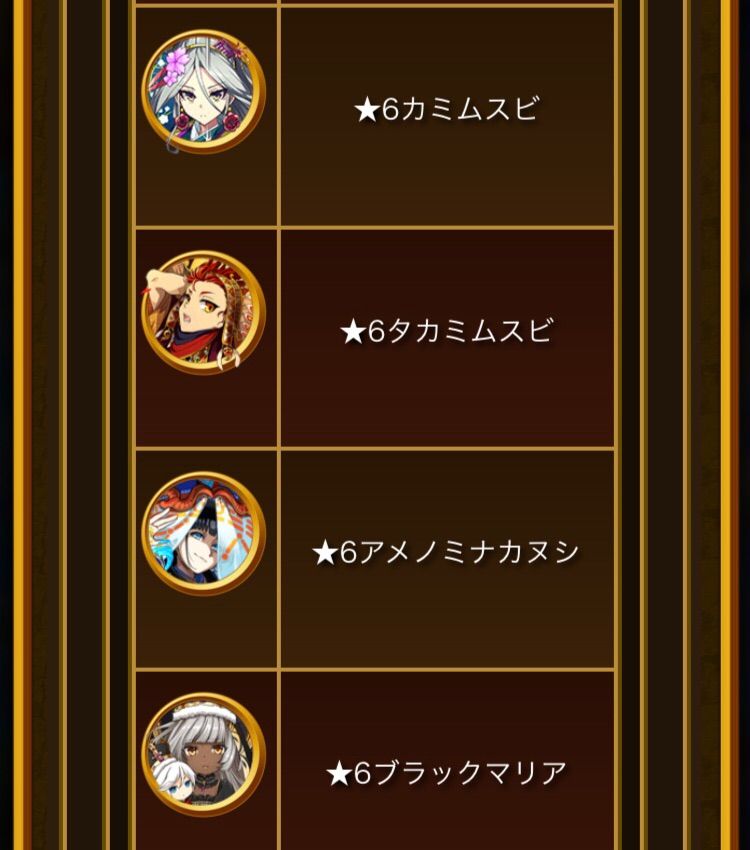The height and width of the screenshot is (850, 750).
Task: Tap the orange eyes on Black Maria's portrait
Action: [204, 751]
